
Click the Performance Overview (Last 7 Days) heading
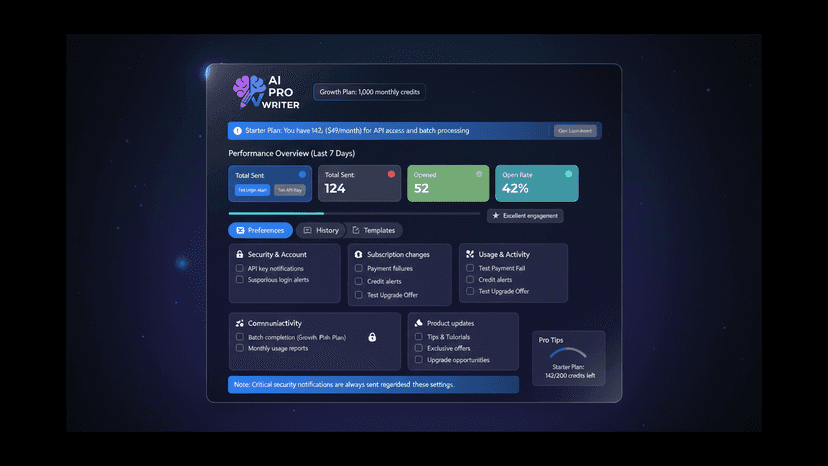291,153
